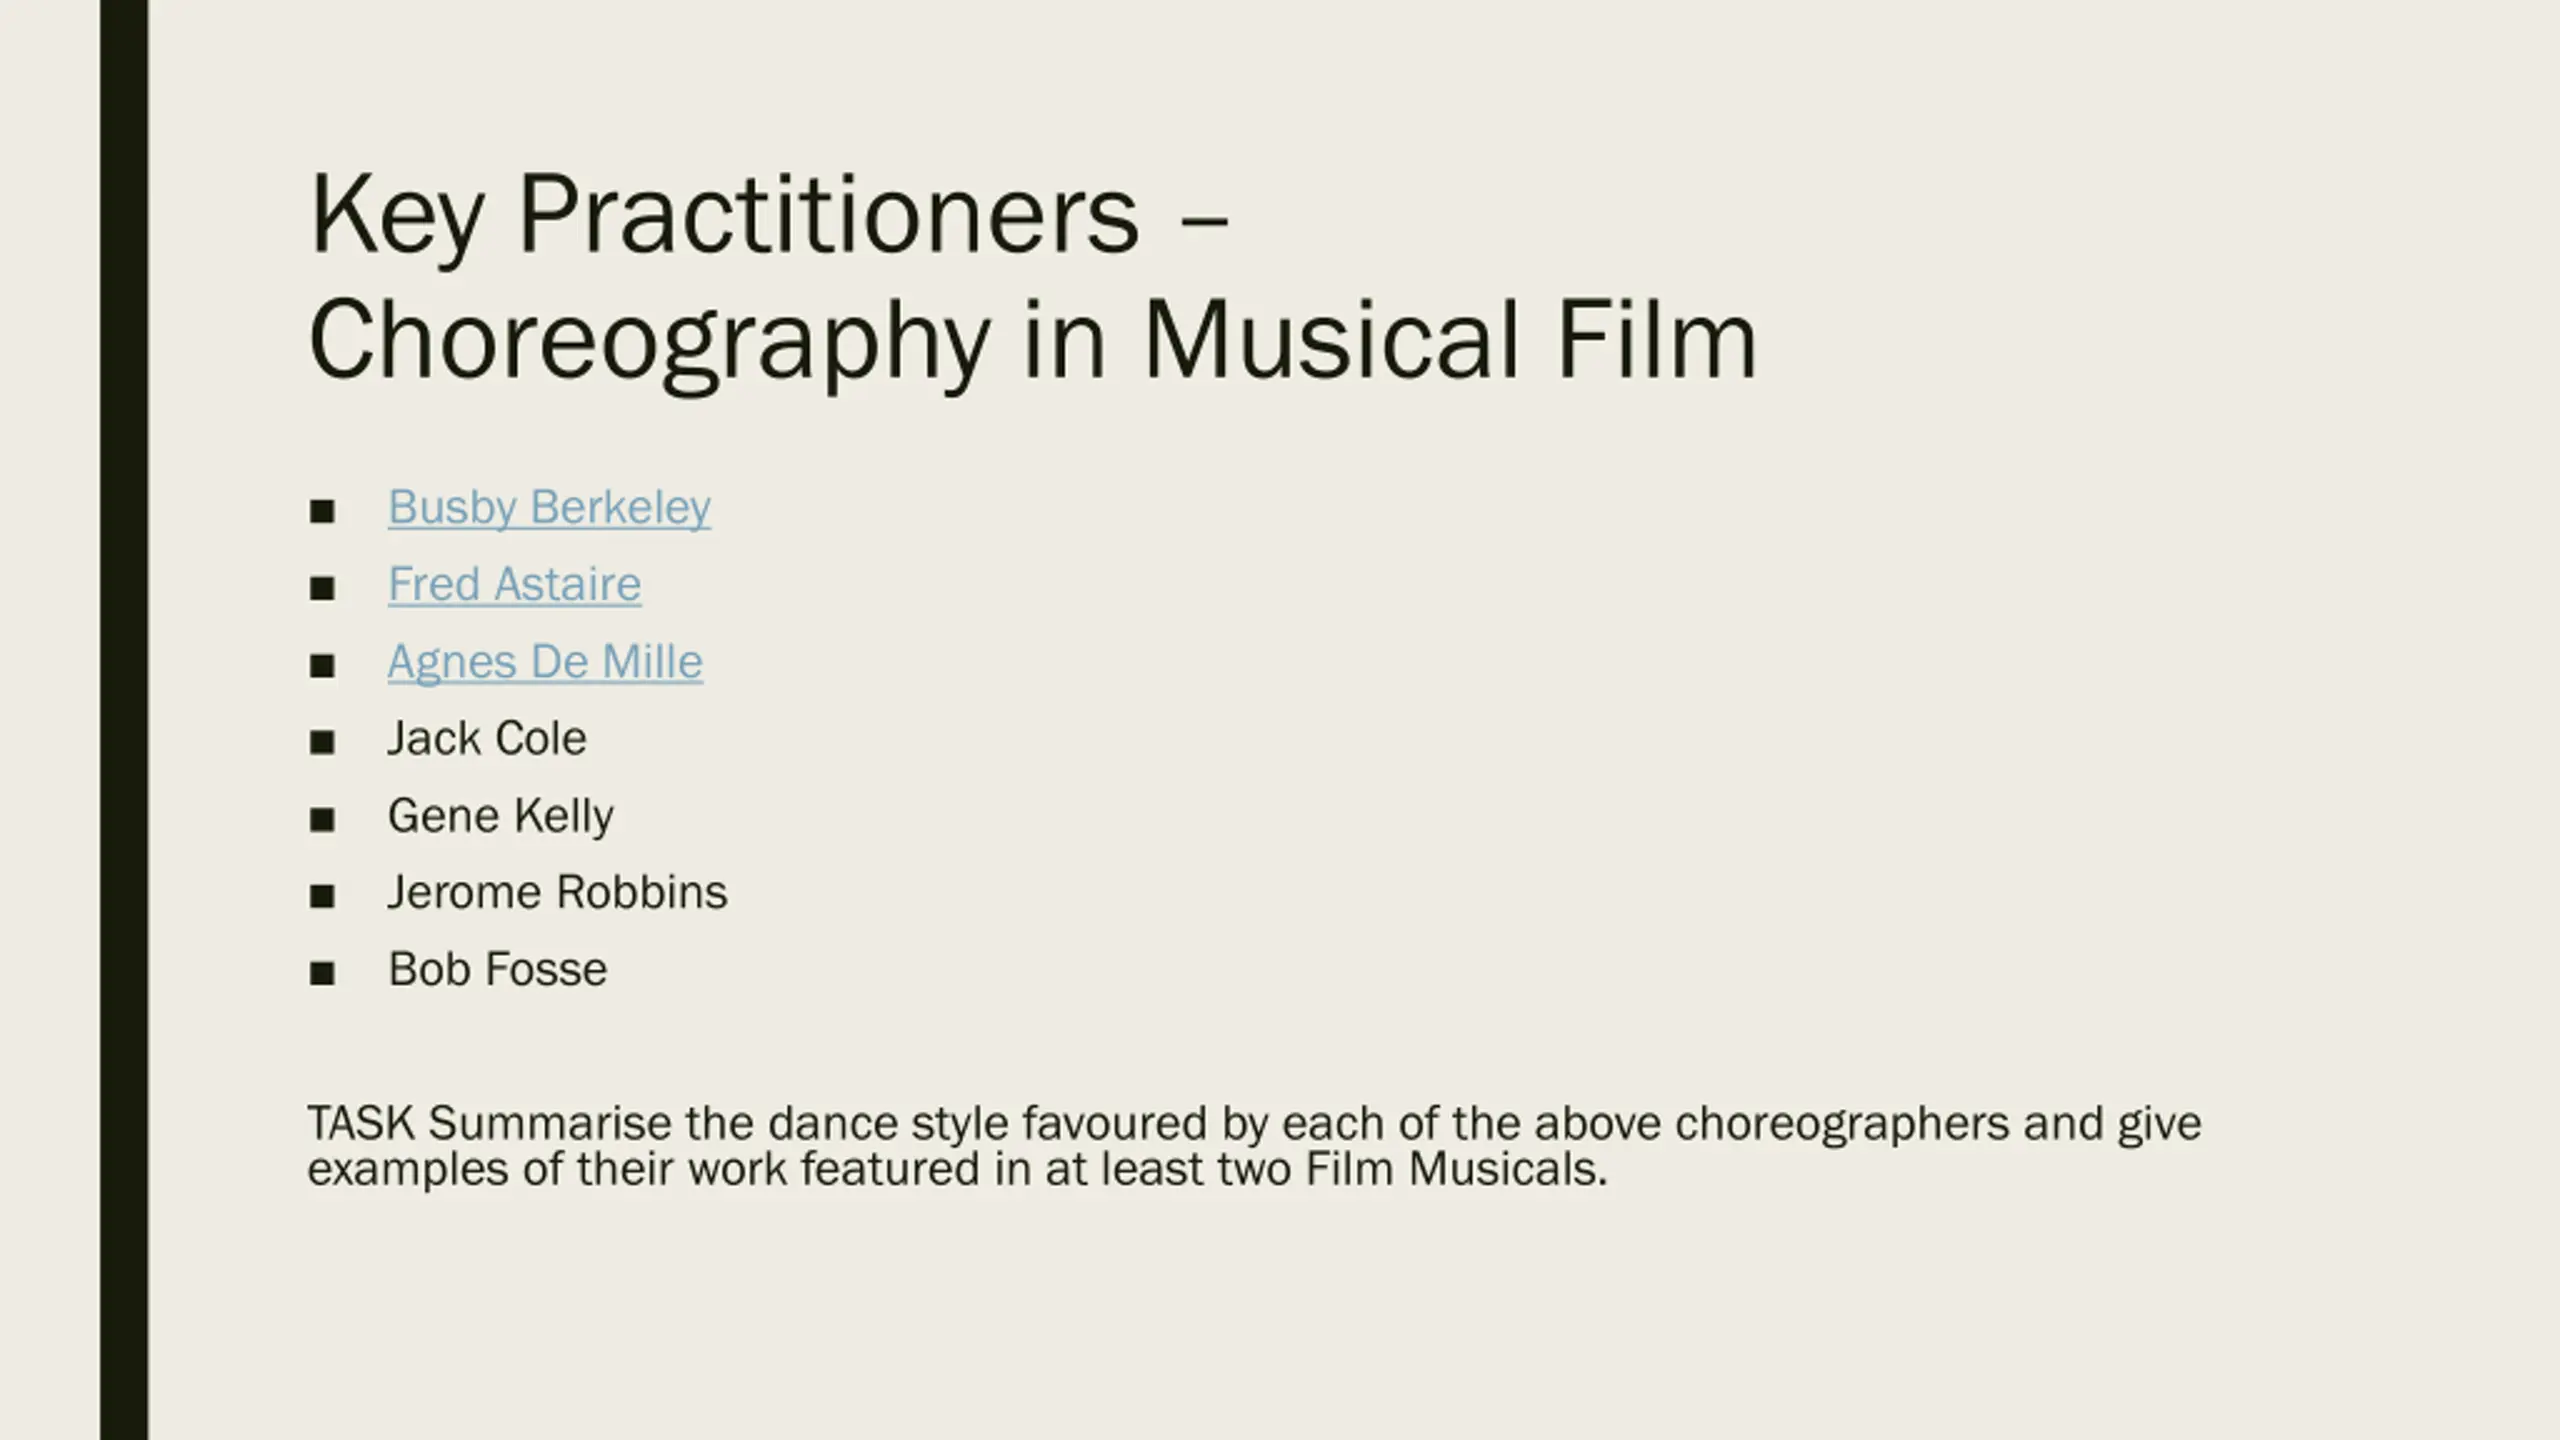Follow the Fred Astaire link
The image size is (2560, 1440).
tap(514, 584)
